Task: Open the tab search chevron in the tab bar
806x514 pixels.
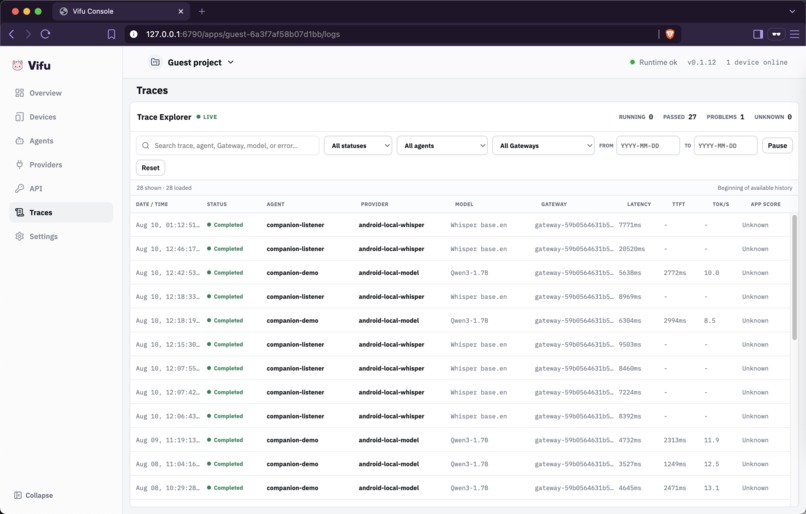Action: pyautogui.click(x=792, y=11)
